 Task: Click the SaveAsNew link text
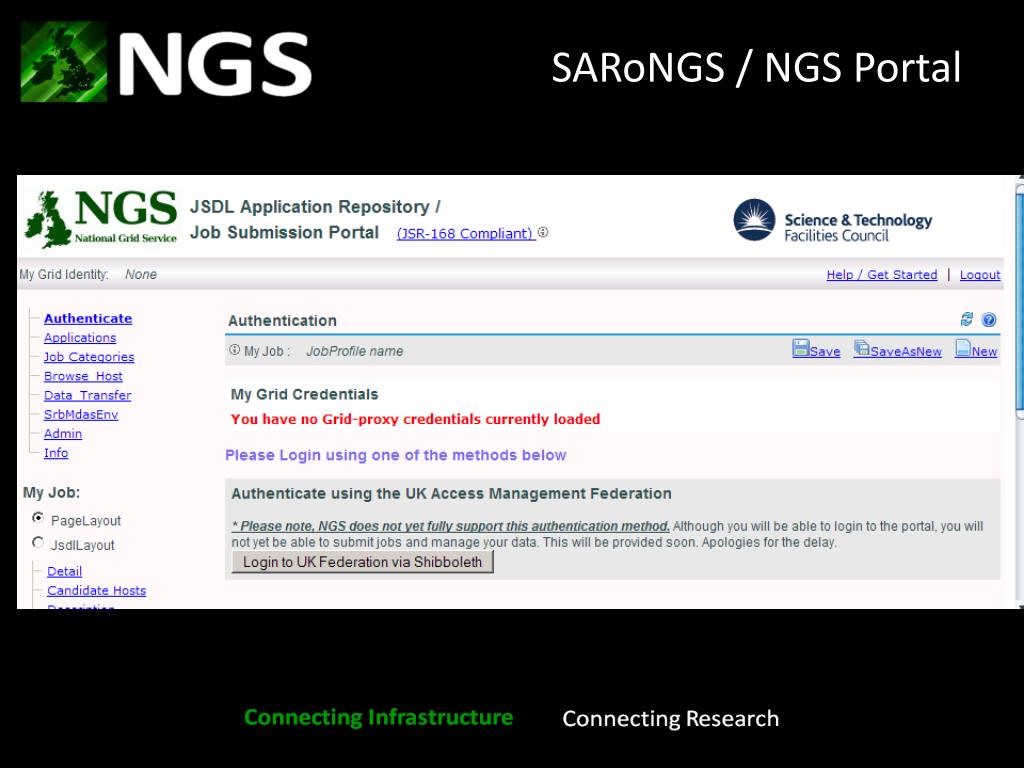tap(906, 351)
